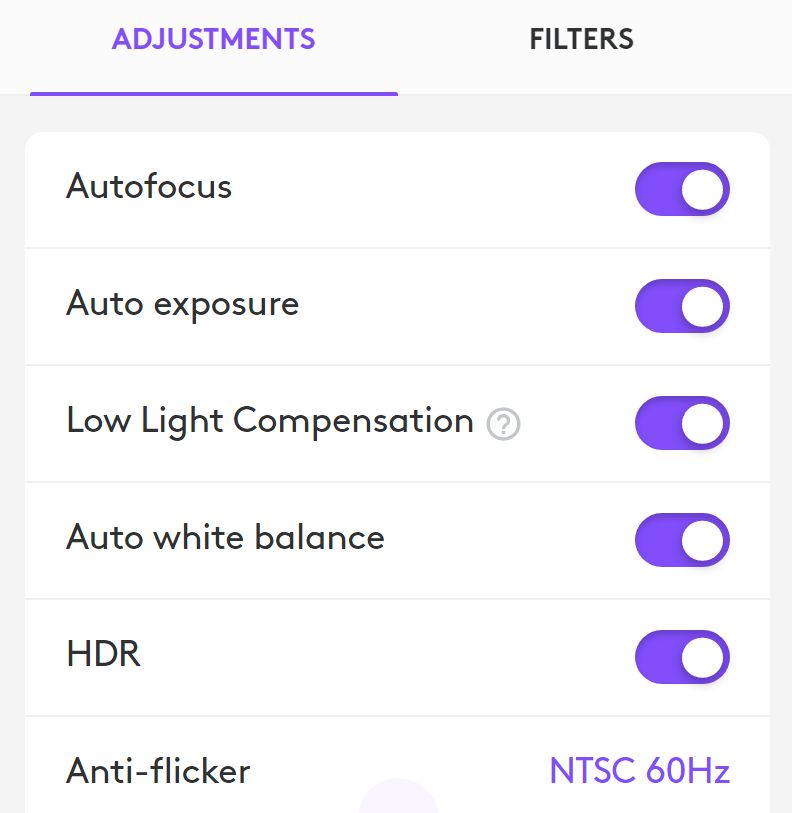The image size is (792, 813).
Task: Click the Autofocus label text
Action: point(149,186)
